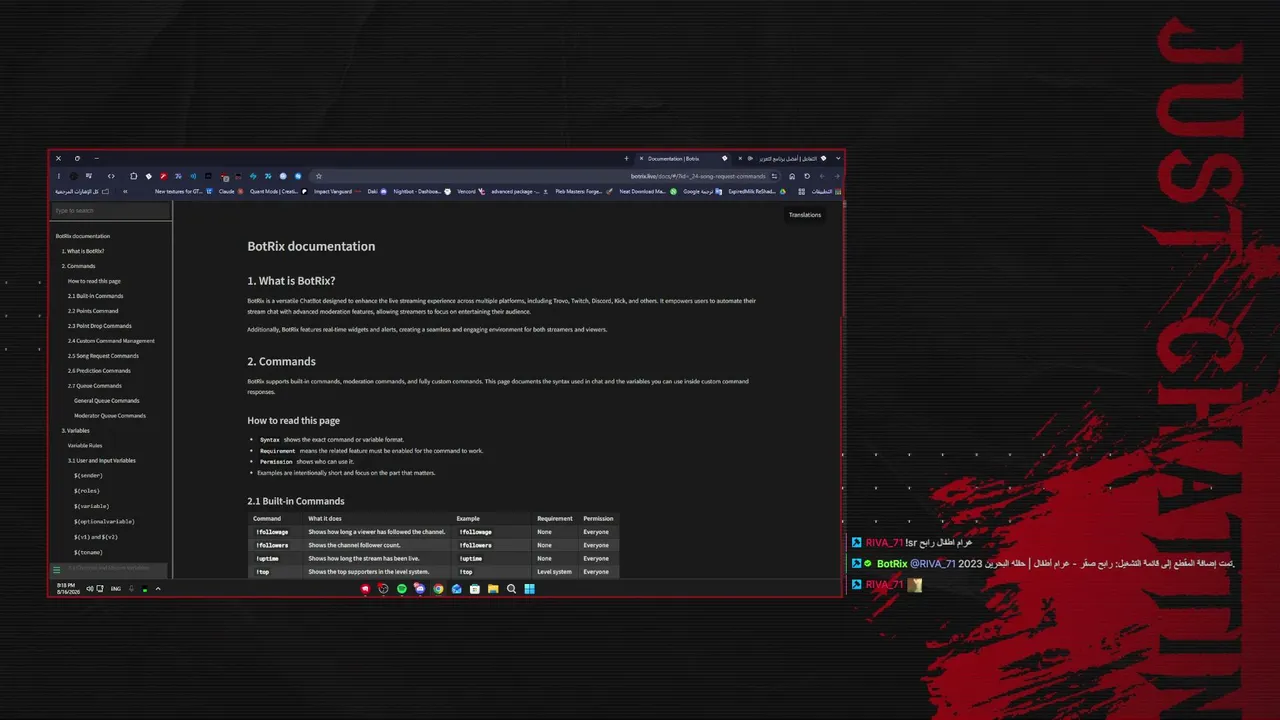
Task: Open the Windows Start button
Action: coord(530,589)
